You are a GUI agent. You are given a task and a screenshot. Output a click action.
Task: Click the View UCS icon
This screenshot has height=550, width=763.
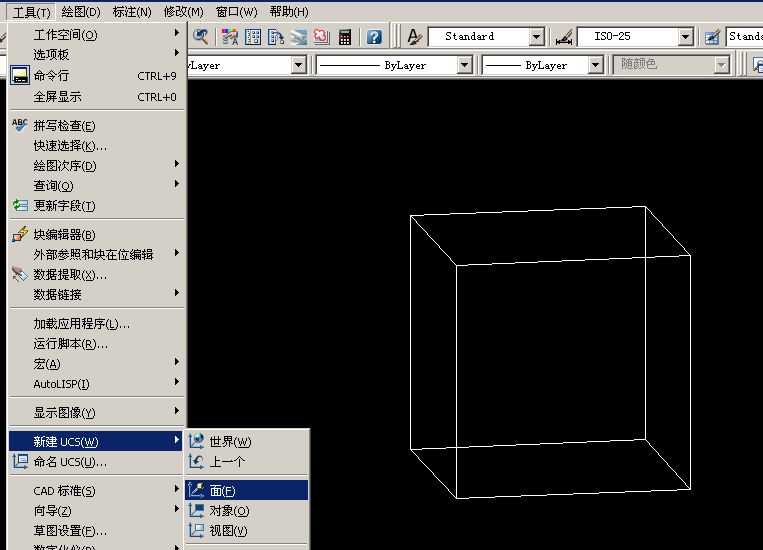point(196,530)
